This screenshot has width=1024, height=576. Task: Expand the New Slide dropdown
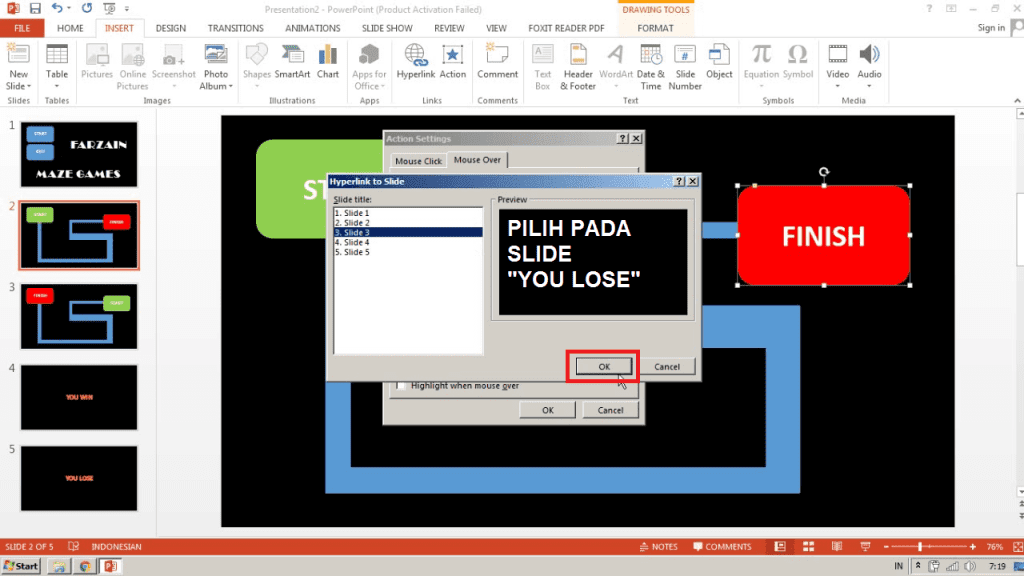pyautogui.click(x=18, y=87)
